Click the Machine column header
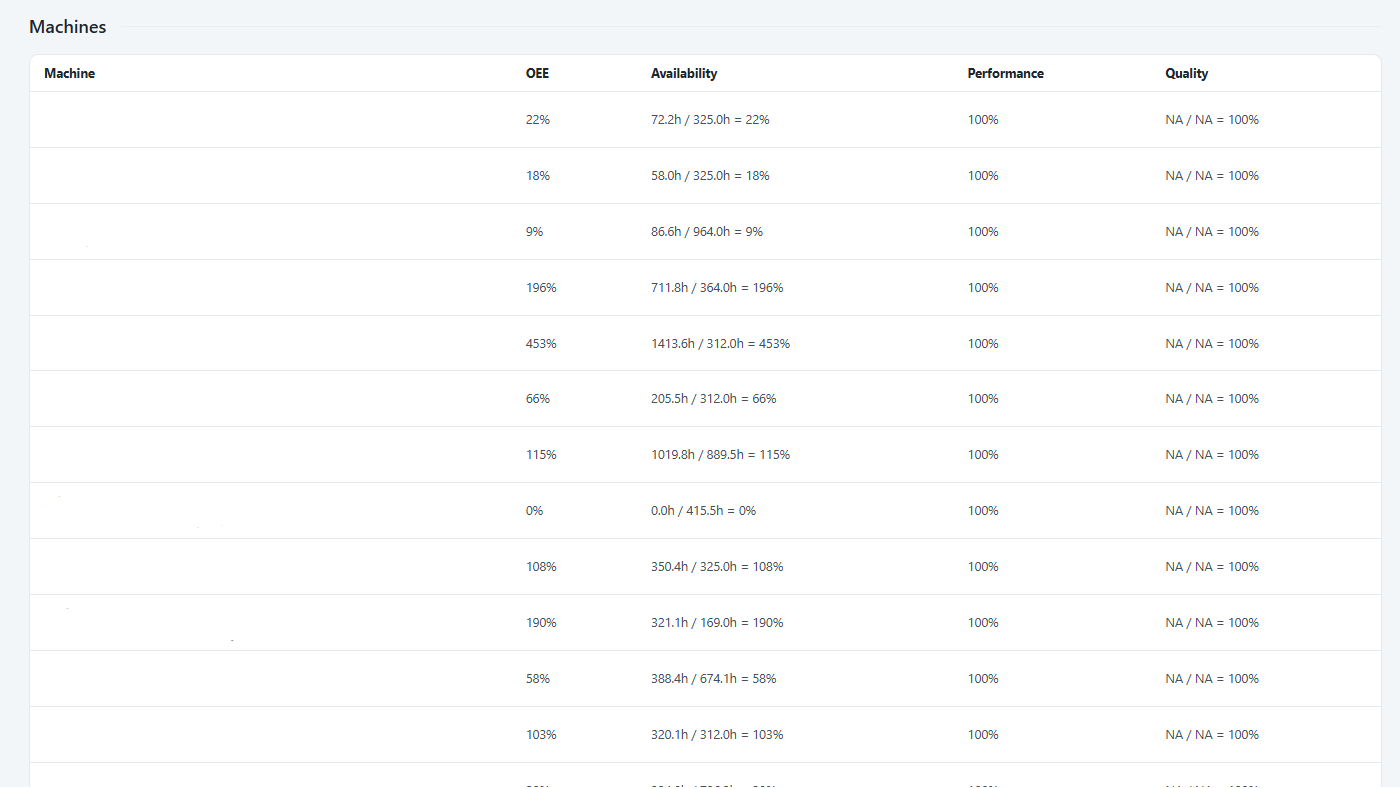 [x=70, y=74]
